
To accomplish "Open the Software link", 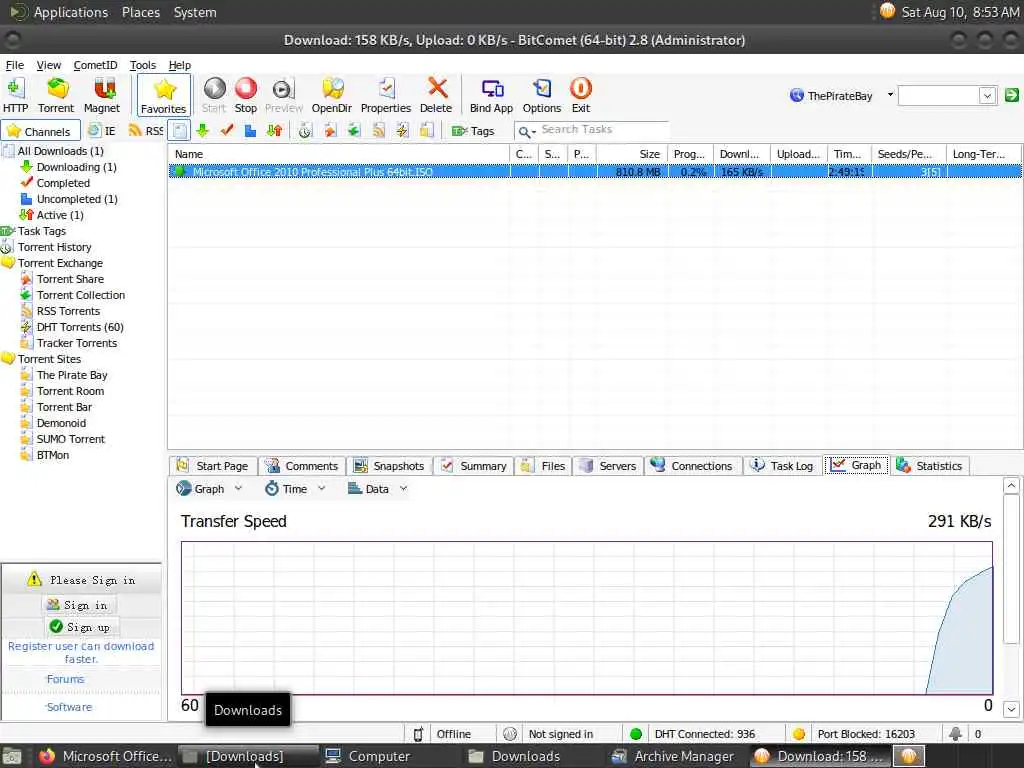I will (x=69, y=707).
